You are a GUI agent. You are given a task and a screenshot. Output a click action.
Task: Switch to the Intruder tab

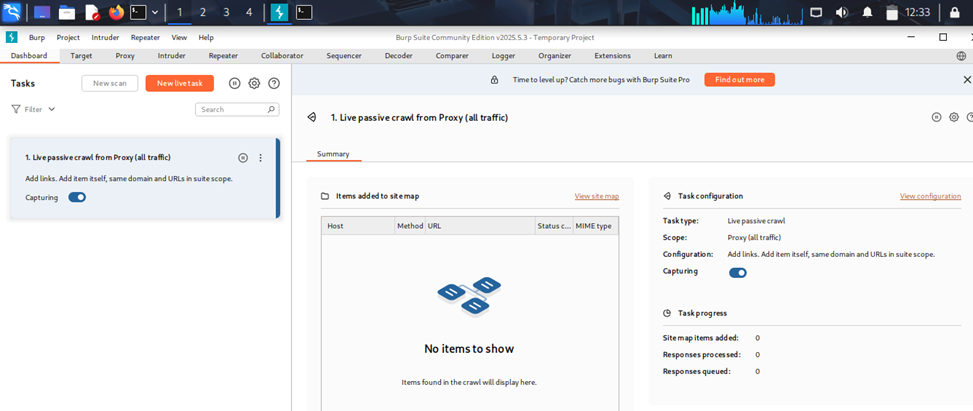coord(171,56)
